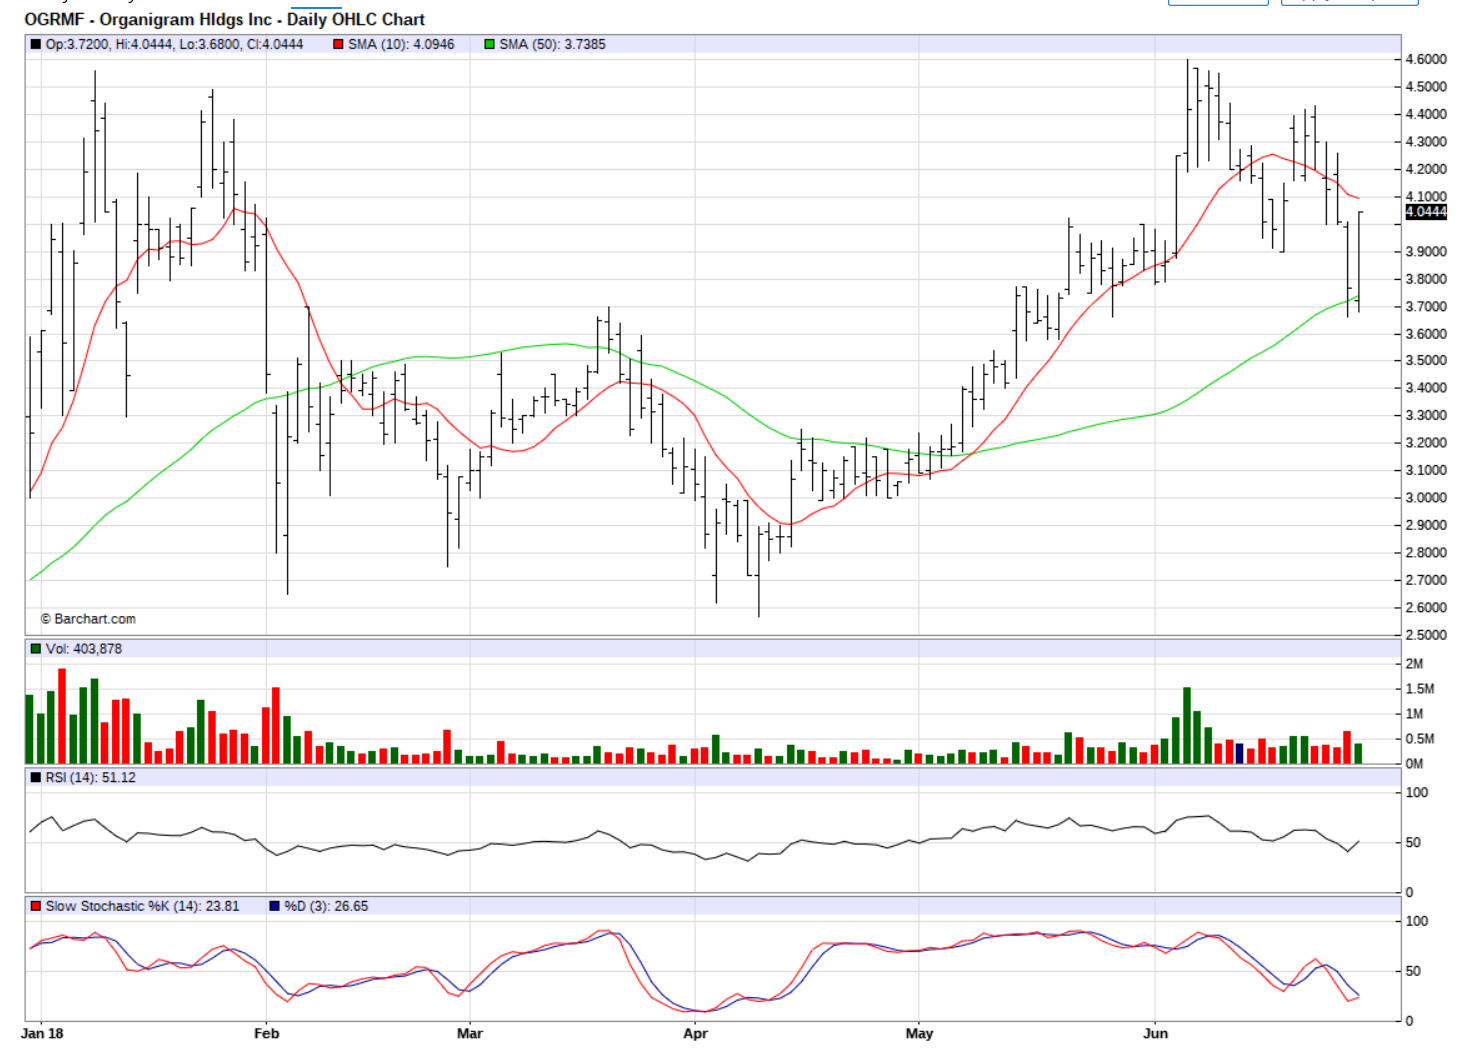Click the 'SMA (10): 4.0946' legend text
1470x1053 pixels.
point(401,44)
